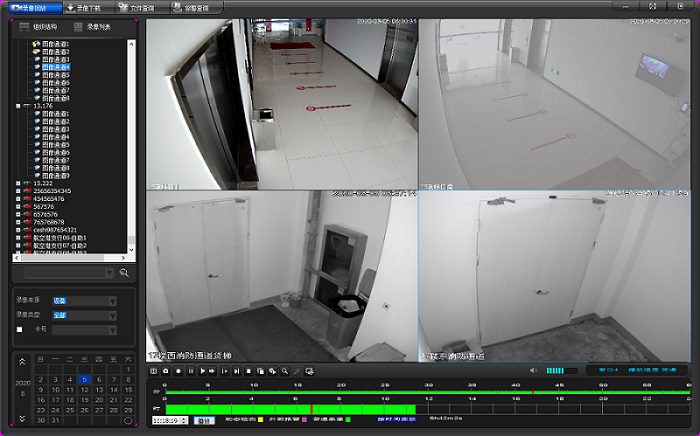700x436 pixels.
Task: Click the double-down arrow below the calendar month
Action: click(x=22, y=418)
